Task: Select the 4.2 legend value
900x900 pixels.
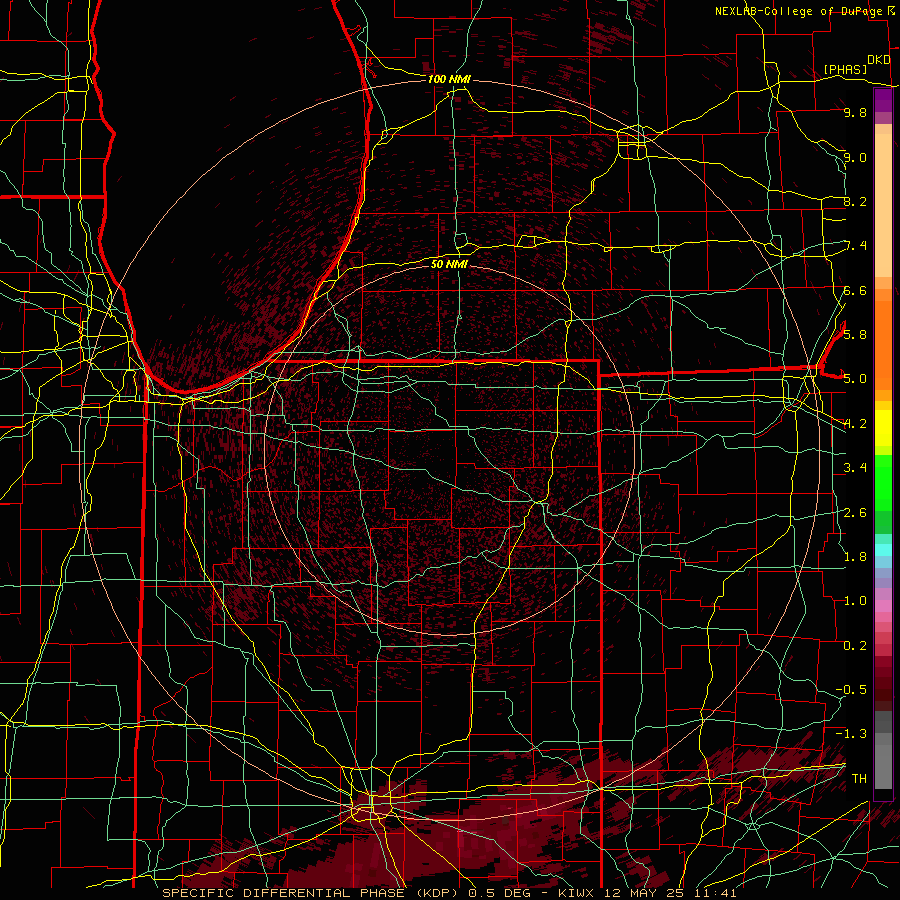Action: [855, 424]
